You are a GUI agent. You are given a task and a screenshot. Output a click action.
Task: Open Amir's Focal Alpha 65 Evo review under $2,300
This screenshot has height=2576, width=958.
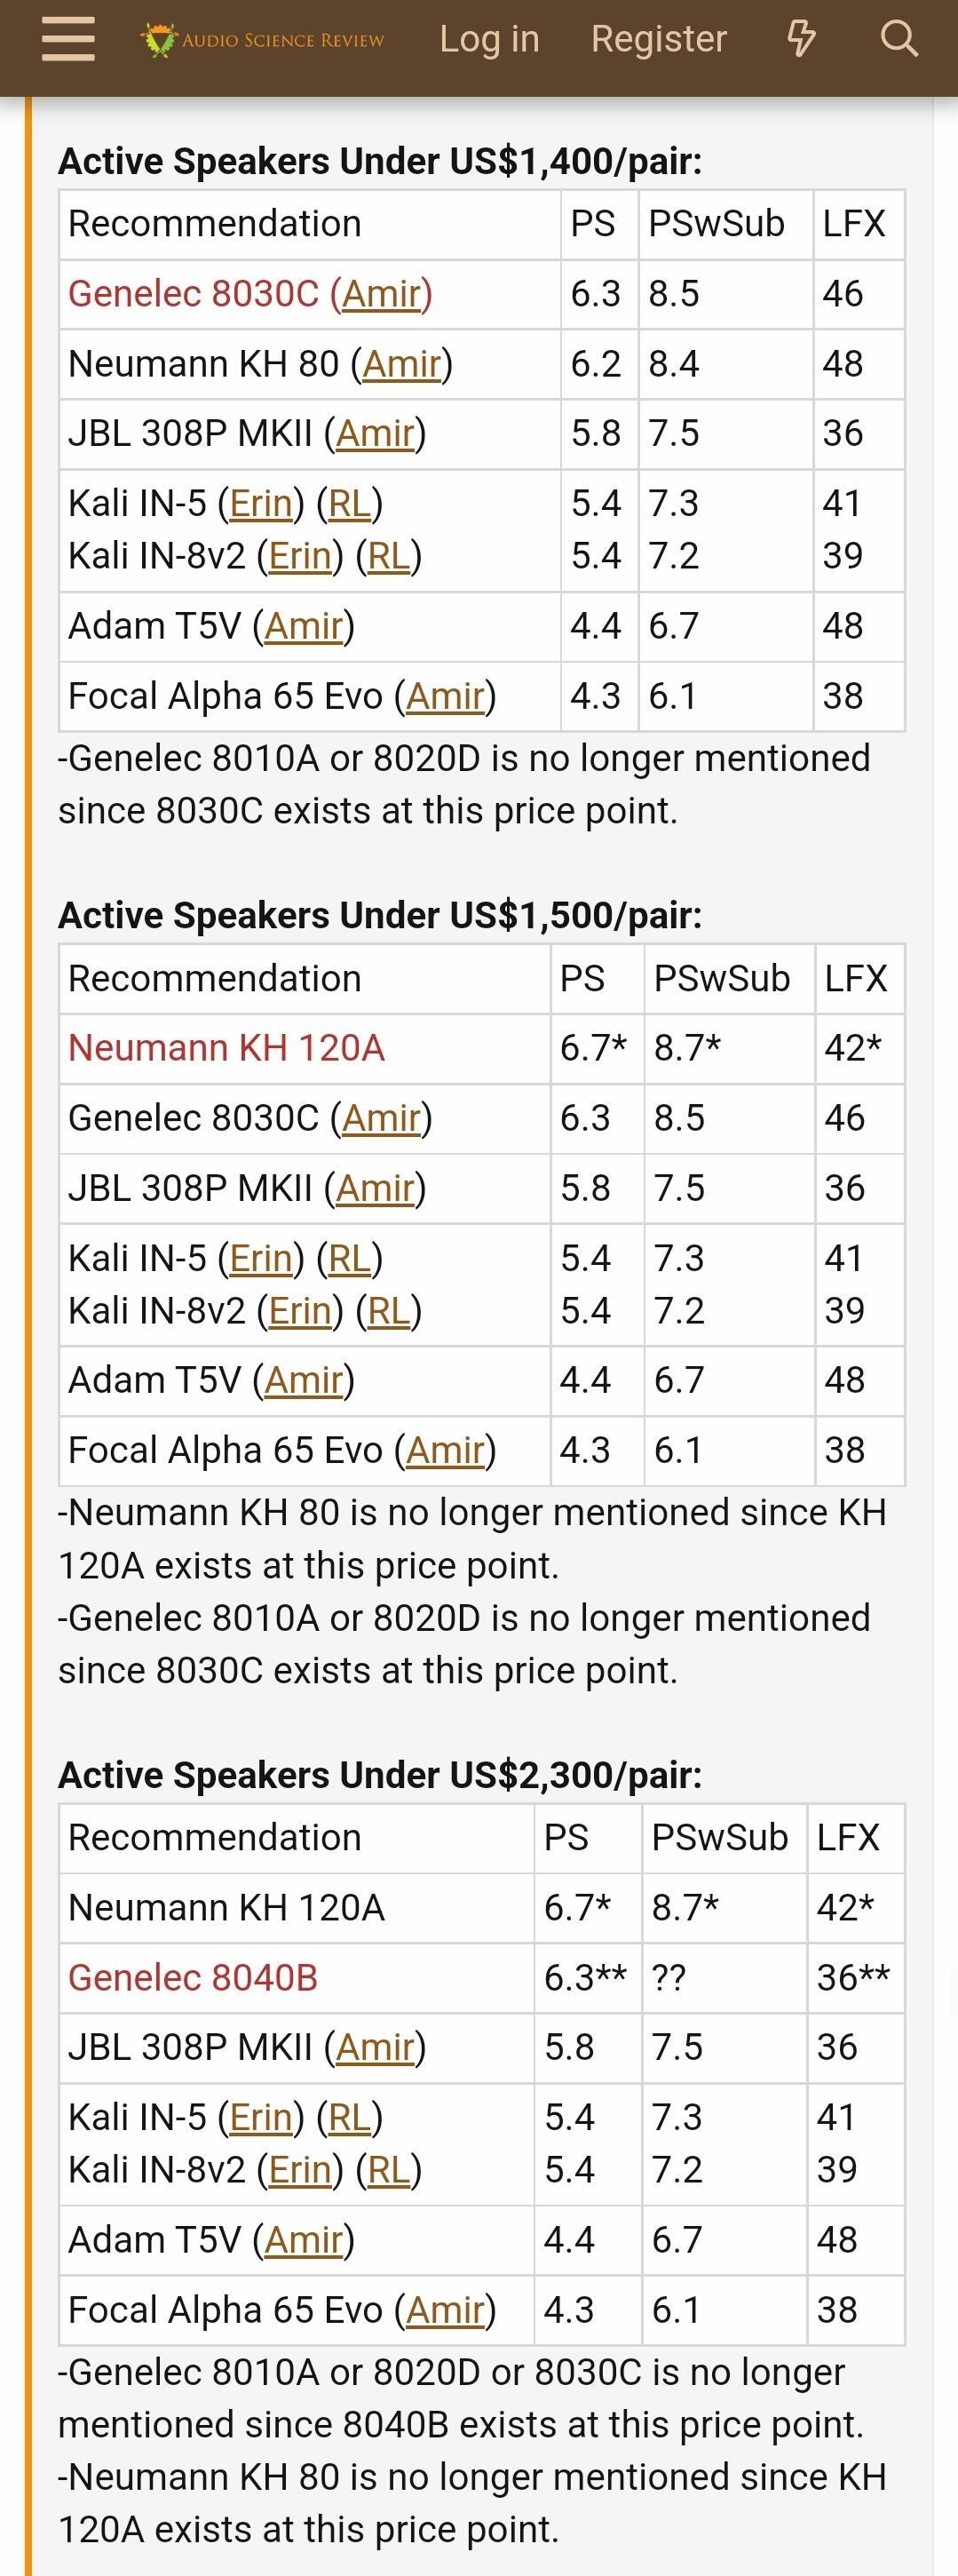coord(445,2309)
